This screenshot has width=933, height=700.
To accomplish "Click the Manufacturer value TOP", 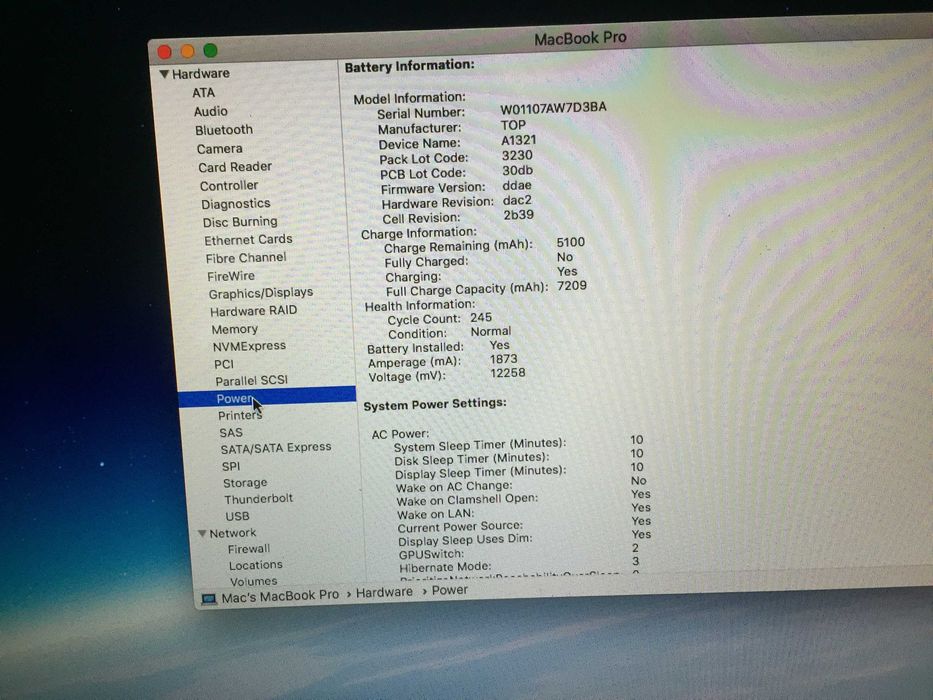I will (x=513, y=126).
